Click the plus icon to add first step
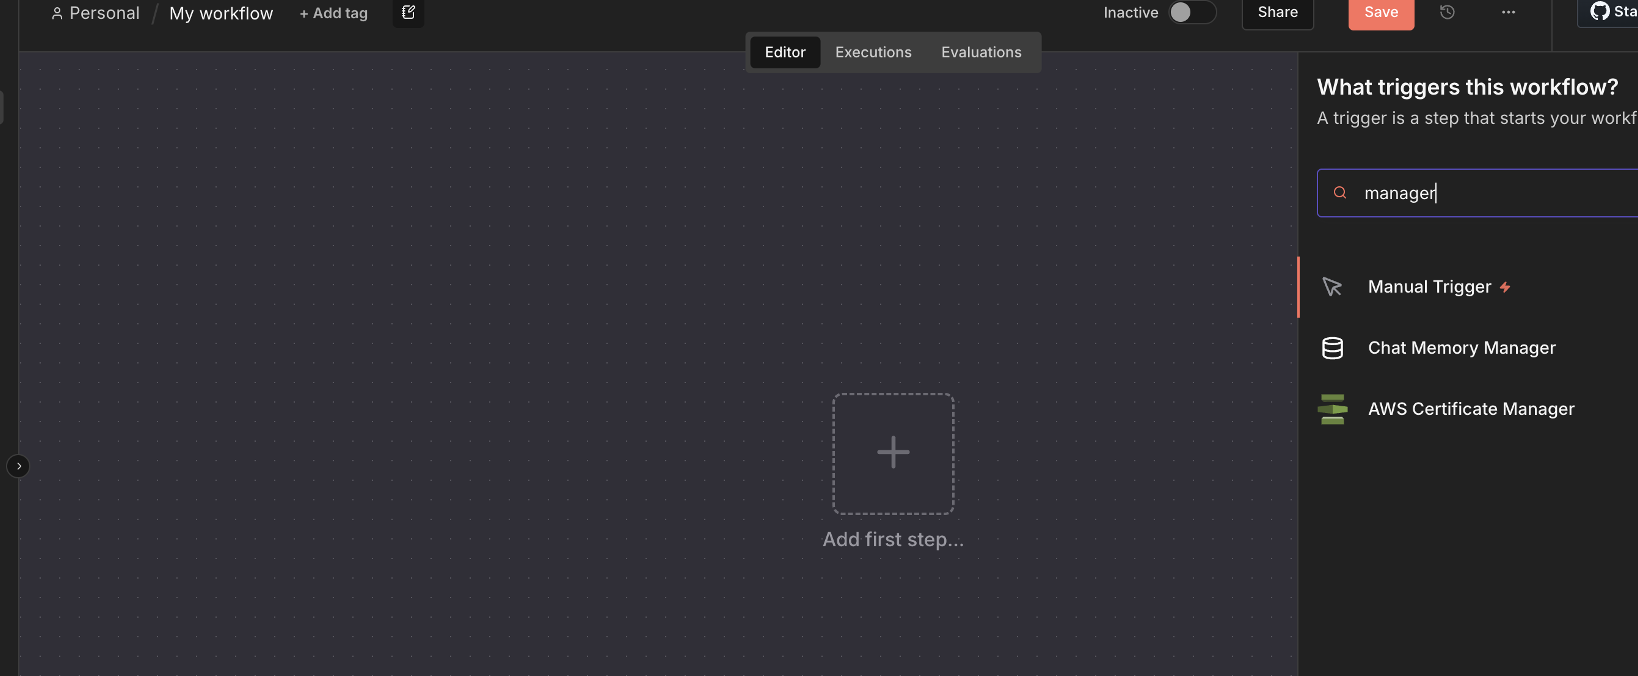This screenshot has height=676, width=1638. 893,453
